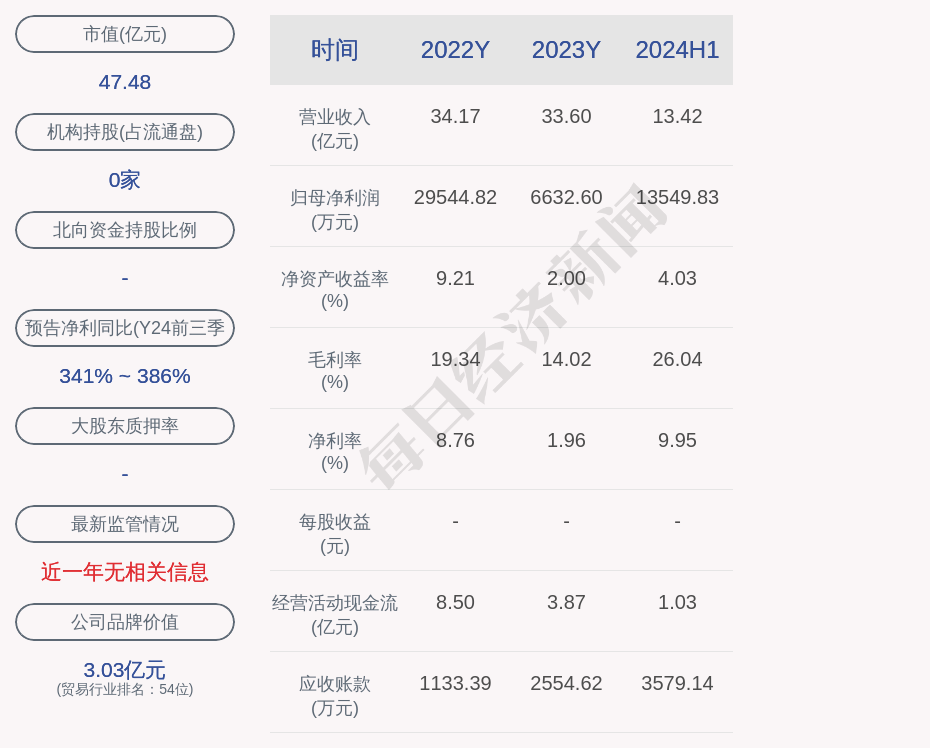Click the 营业收入 row label
The height and width of the screenshot is (748, 930).
[x=334, y=128]
